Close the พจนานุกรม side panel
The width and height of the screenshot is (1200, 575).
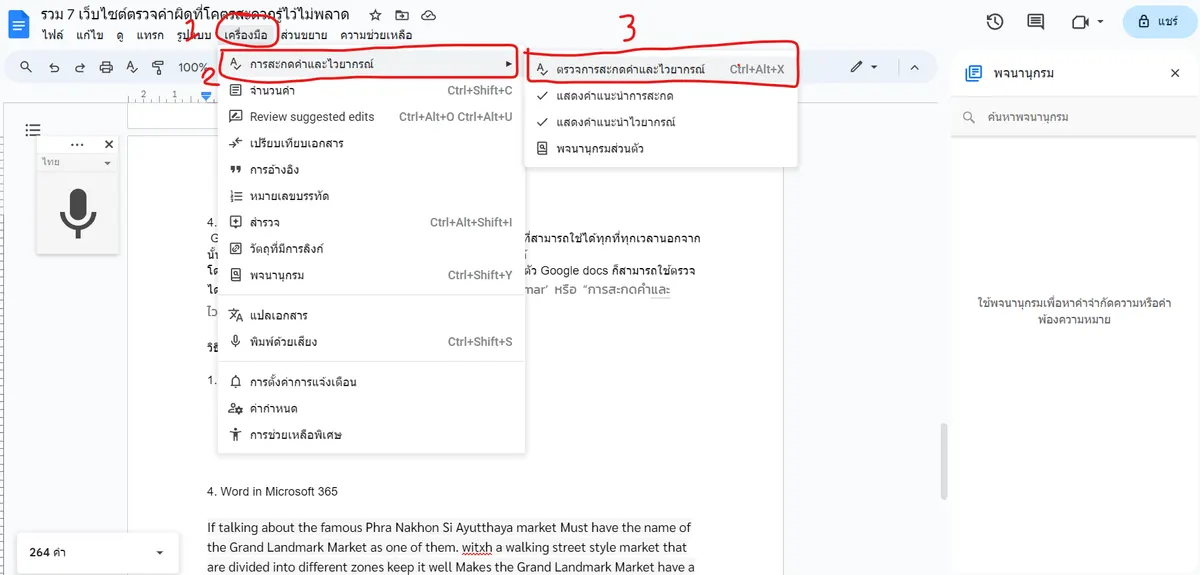pyautogui.click(x=1175, y=73)
